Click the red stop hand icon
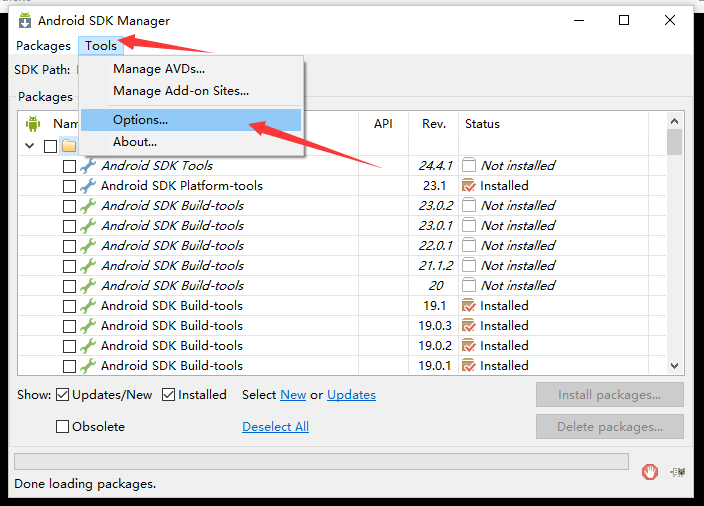Image resolution: width=704 pixels, height=506 pixels. click(650, 471)
